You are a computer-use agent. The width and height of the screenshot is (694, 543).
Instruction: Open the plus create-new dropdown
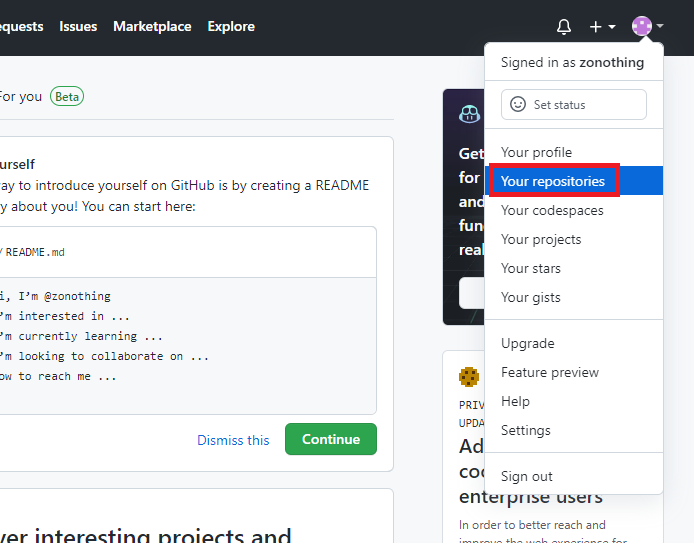(602, 27)
